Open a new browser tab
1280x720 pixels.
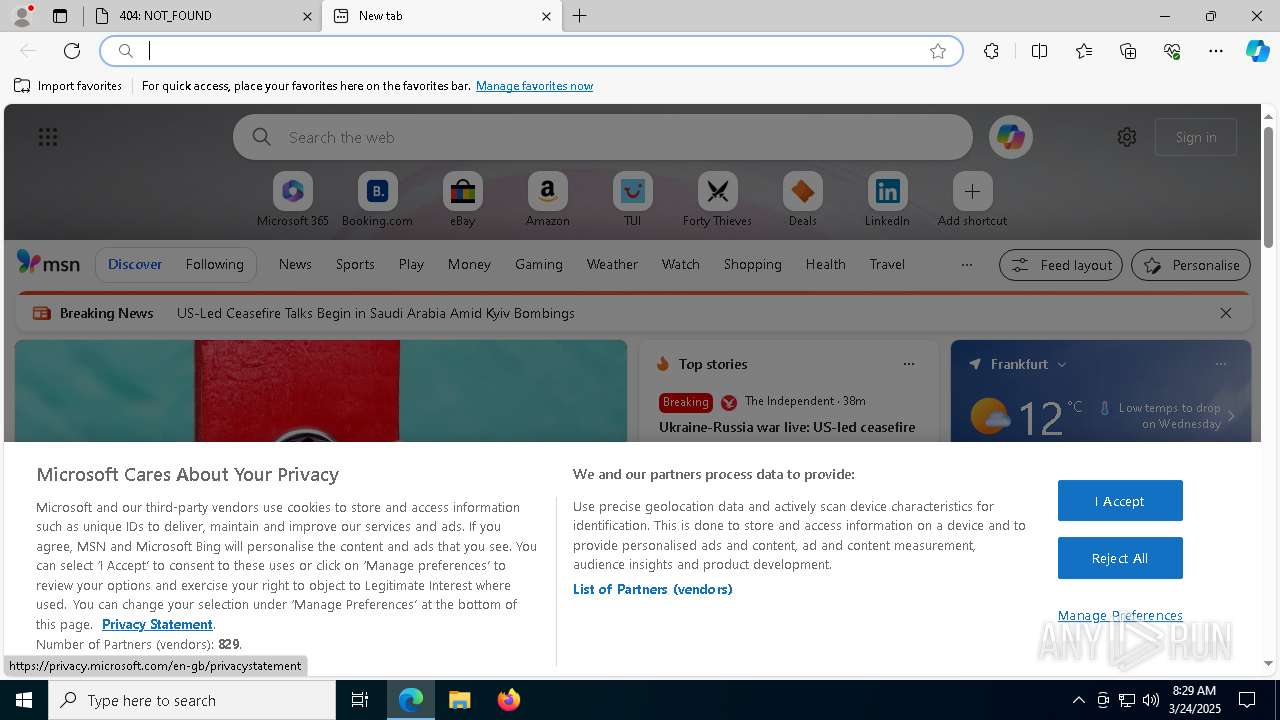click(x=579, y=16)
